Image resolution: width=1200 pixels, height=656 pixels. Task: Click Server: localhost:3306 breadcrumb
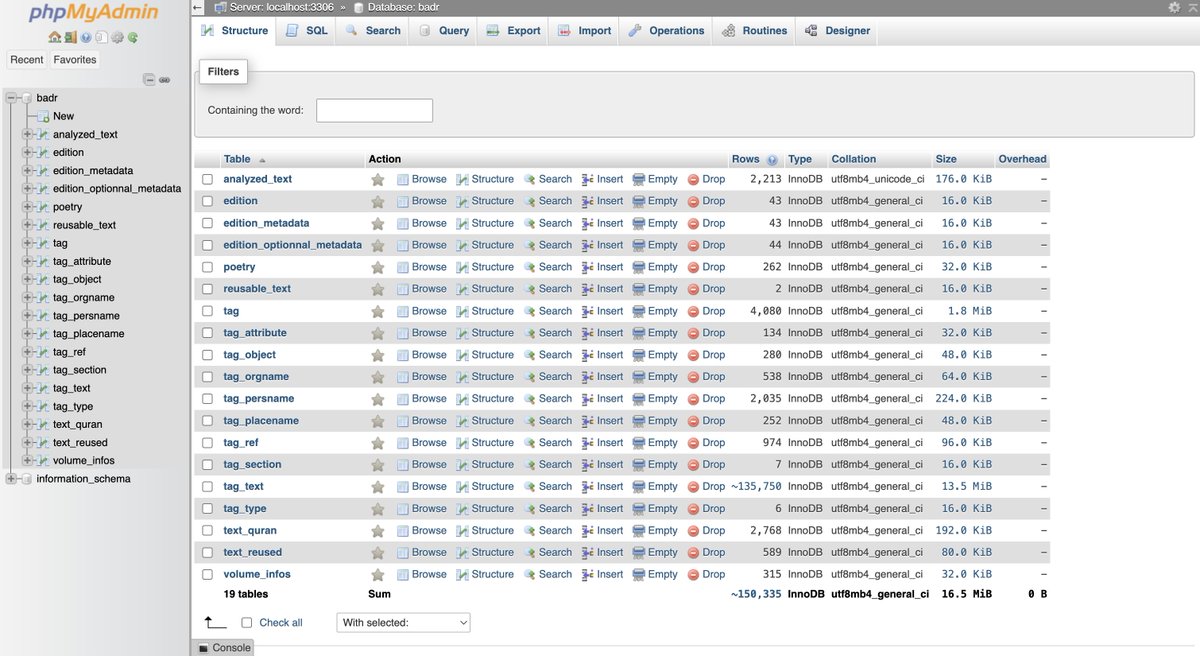point(280,8)
